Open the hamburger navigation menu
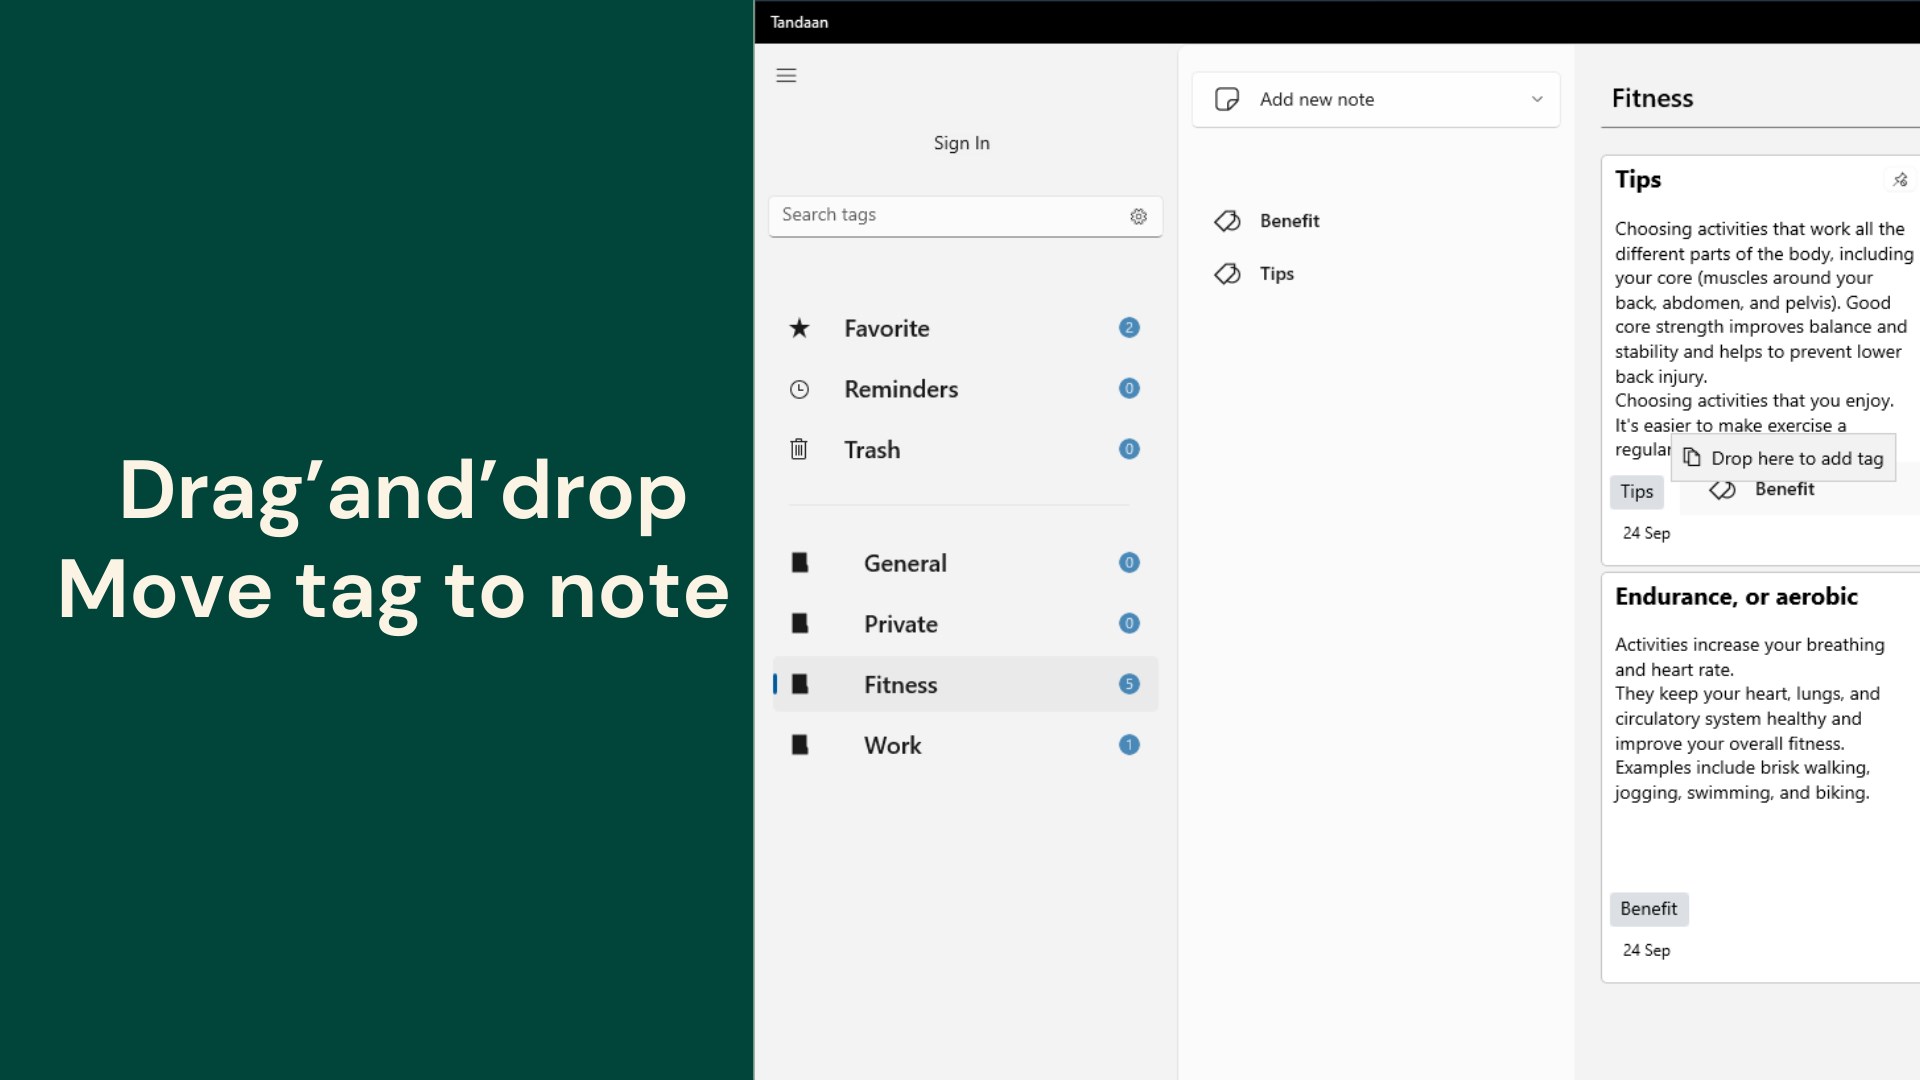 [786, 76]
